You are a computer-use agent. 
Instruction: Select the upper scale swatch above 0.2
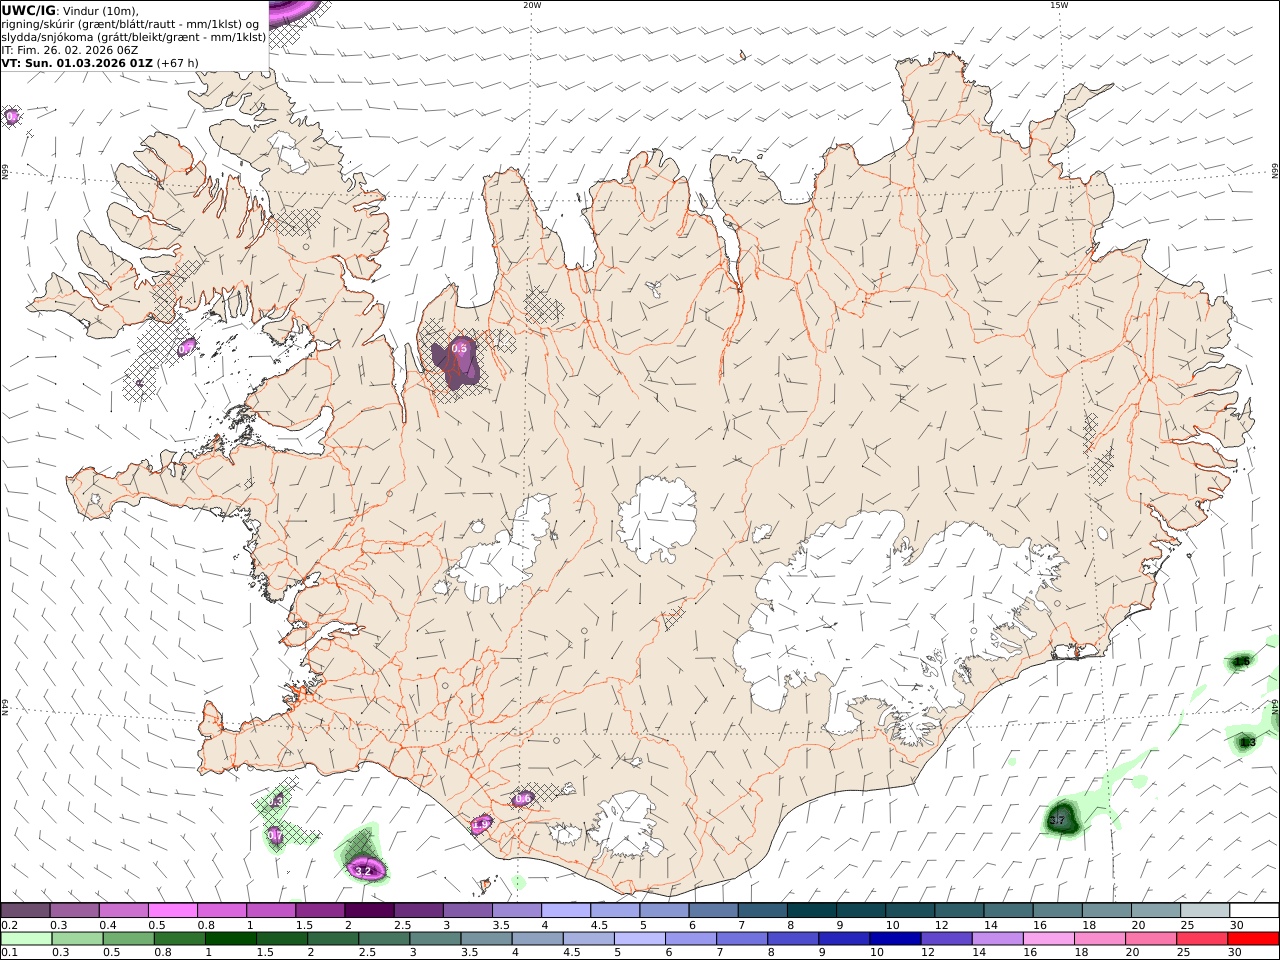26,911
